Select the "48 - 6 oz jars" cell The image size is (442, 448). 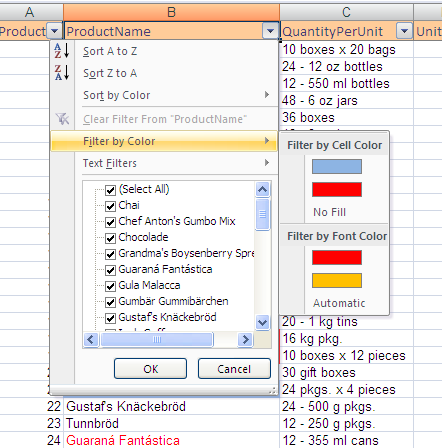(x=347, y=100)
